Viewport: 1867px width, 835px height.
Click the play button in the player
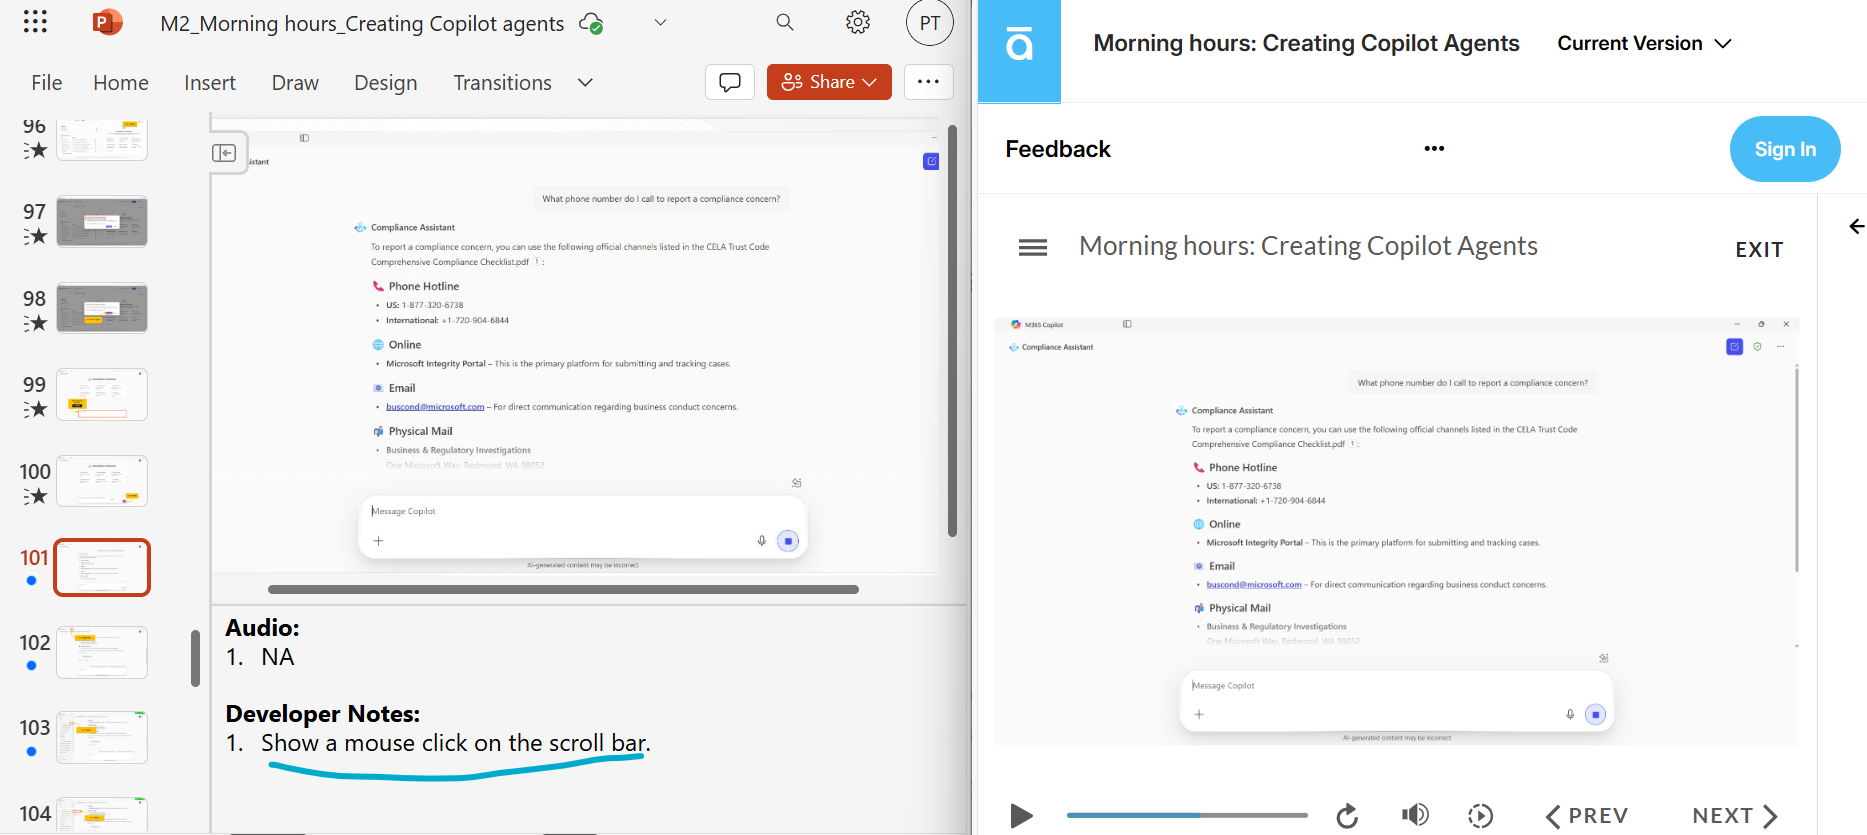tap(1021, 816)
